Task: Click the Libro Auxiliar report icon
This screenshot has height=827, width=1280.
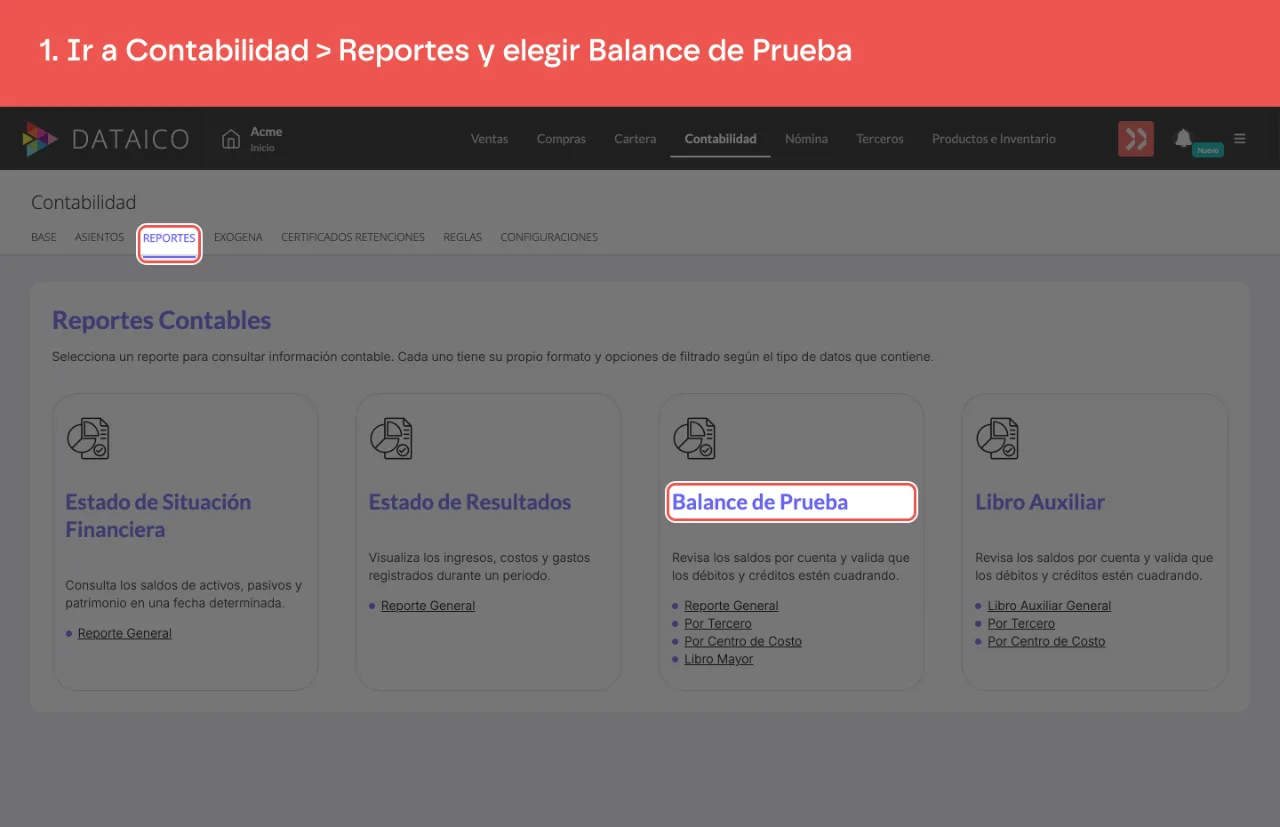Action: 997,438
